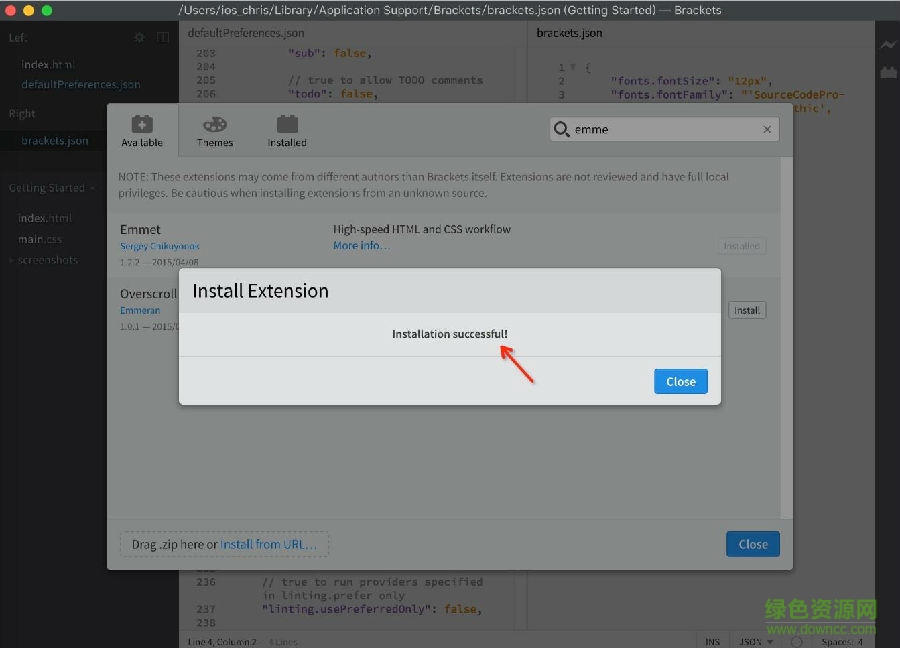Open the working set gear settings icon

pos(139,38)
